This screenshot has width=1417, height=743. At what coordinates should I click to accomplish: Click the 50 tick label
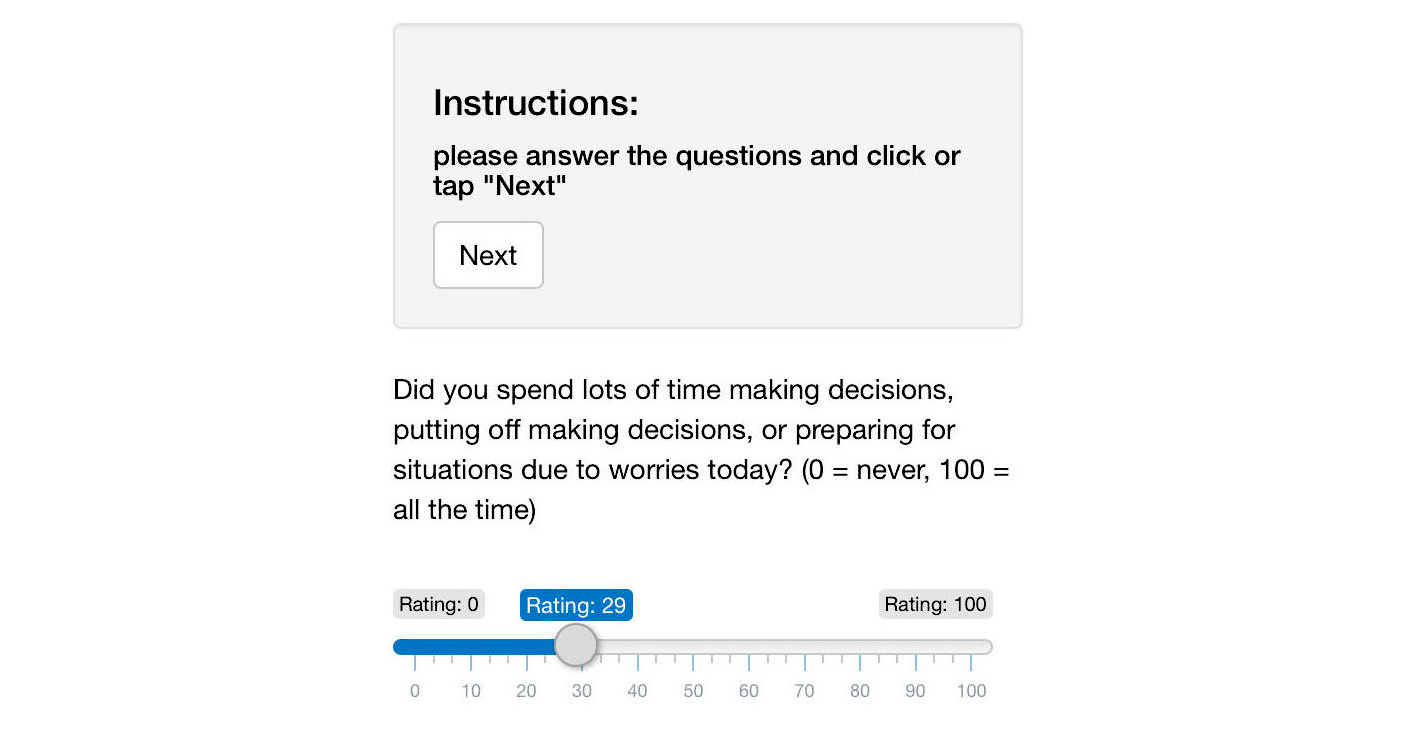tap(693, 691)
